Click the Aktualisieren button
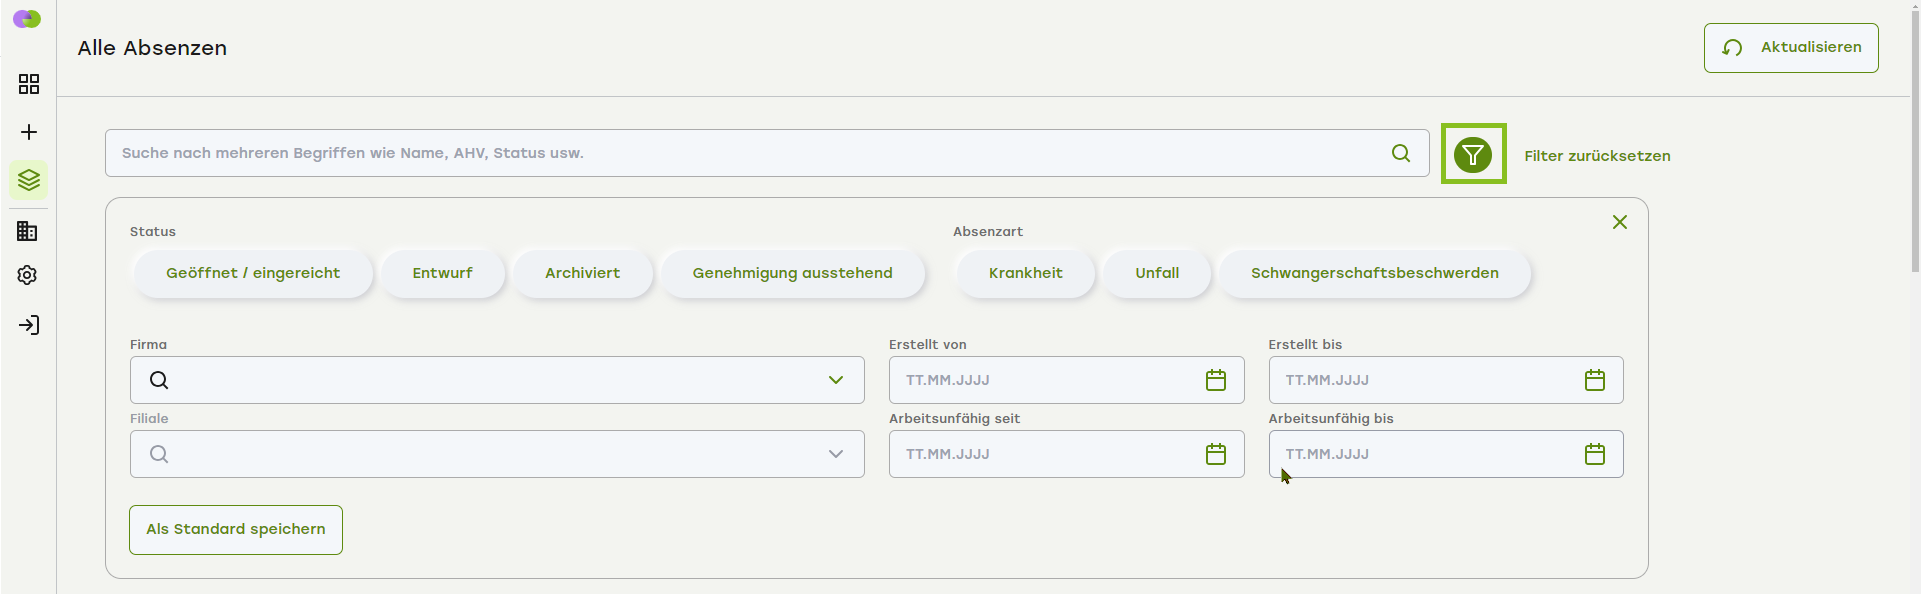 point(1790,48)
